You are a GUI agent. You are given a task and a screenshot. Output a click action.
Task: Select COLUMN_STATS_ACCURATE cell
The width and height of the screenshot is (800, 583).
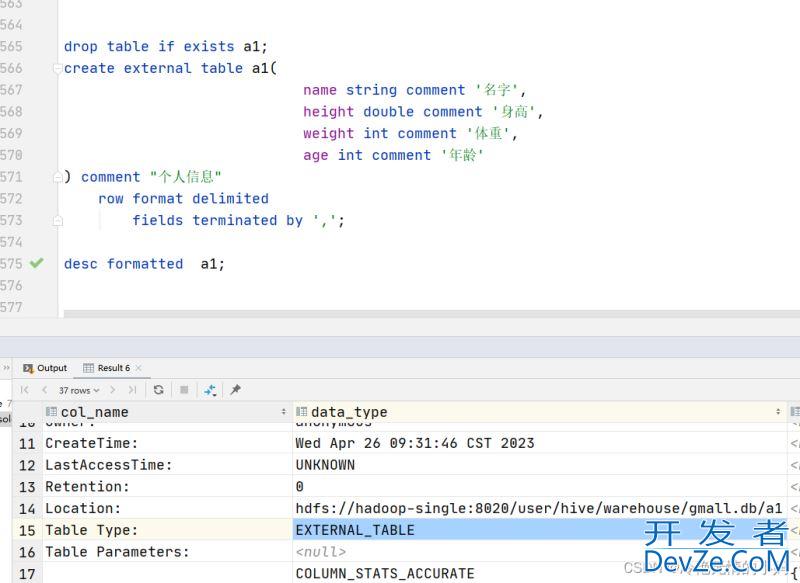point(540,573)
